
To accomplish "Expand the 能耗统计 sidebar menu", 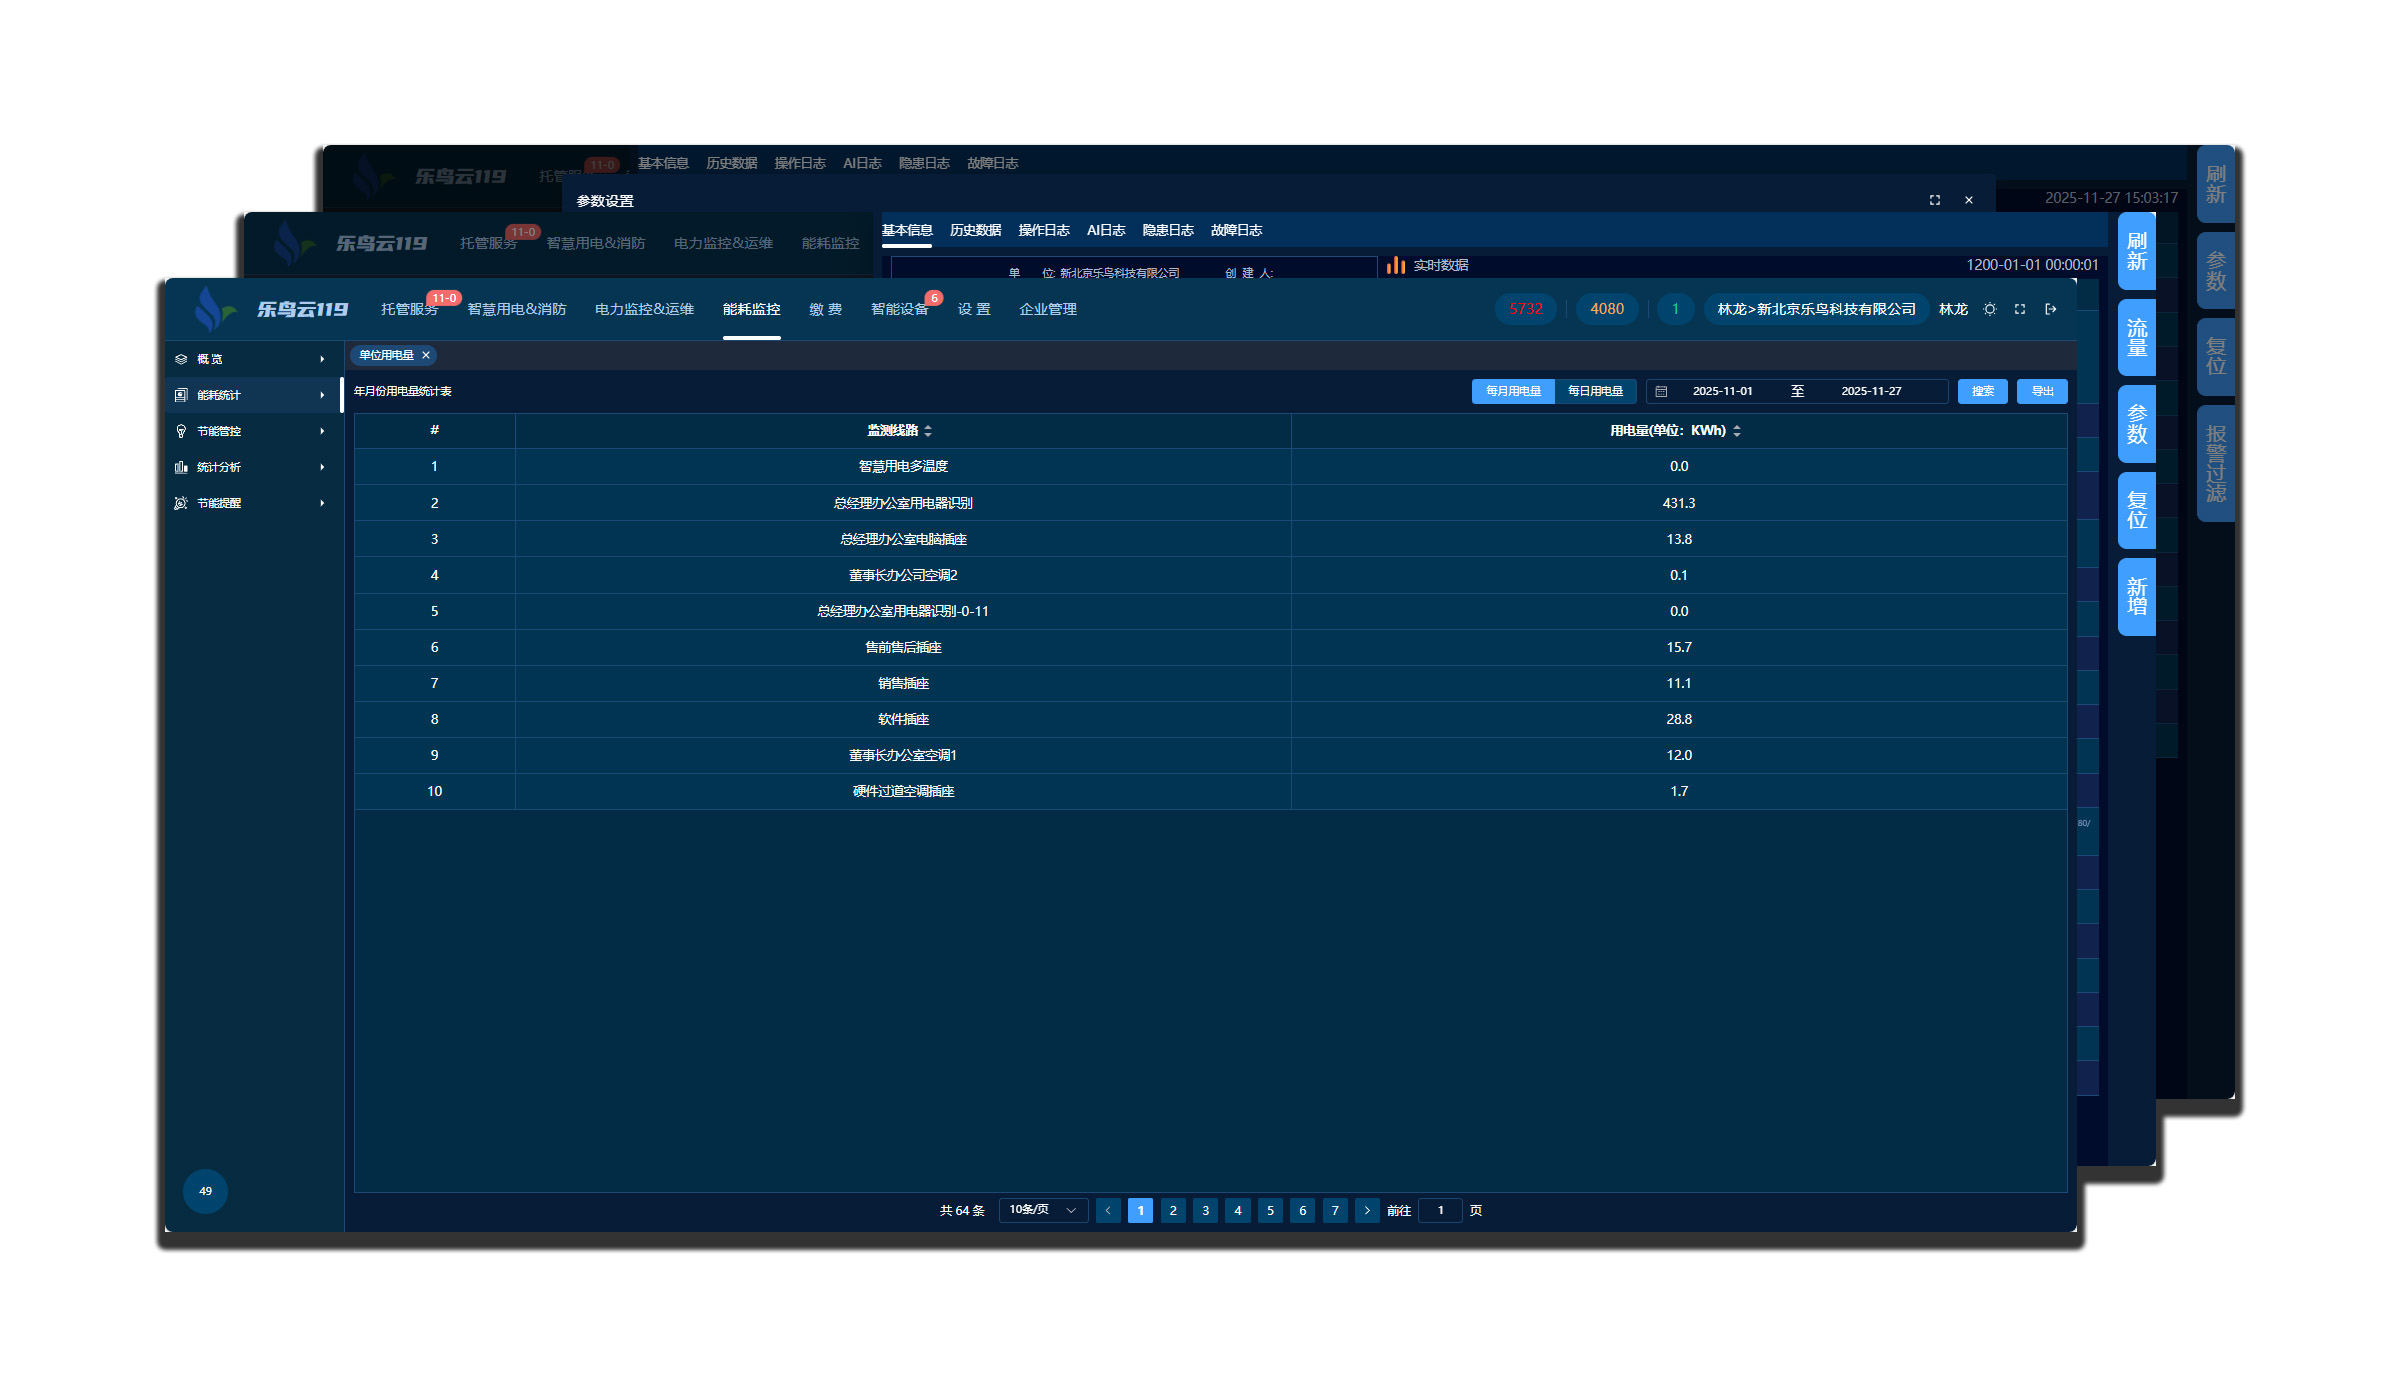I will [252, 395].
